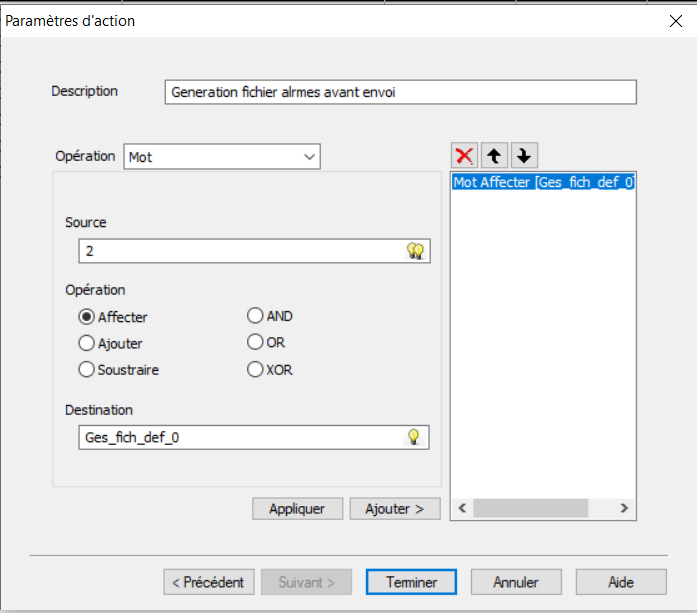Screen dimensions: 697x613
Task: Select the Mot Affecter list entry
Action: tap(543, 183)
